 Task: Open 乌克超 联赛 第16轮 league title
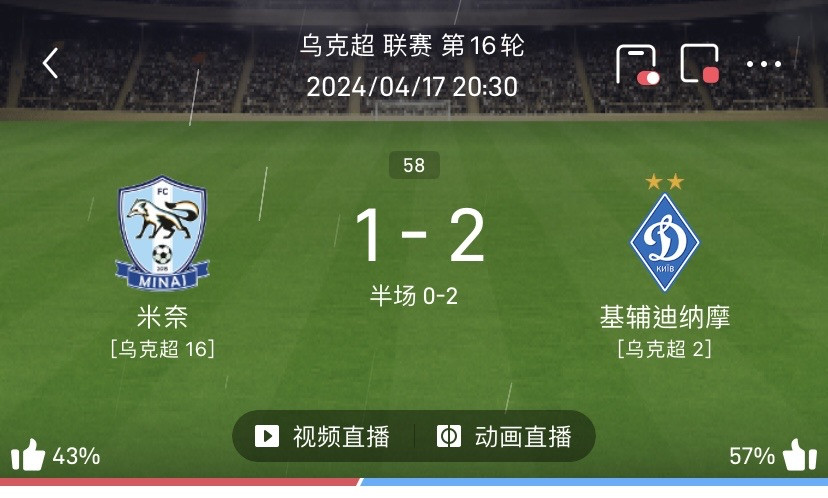pos(412,45)
